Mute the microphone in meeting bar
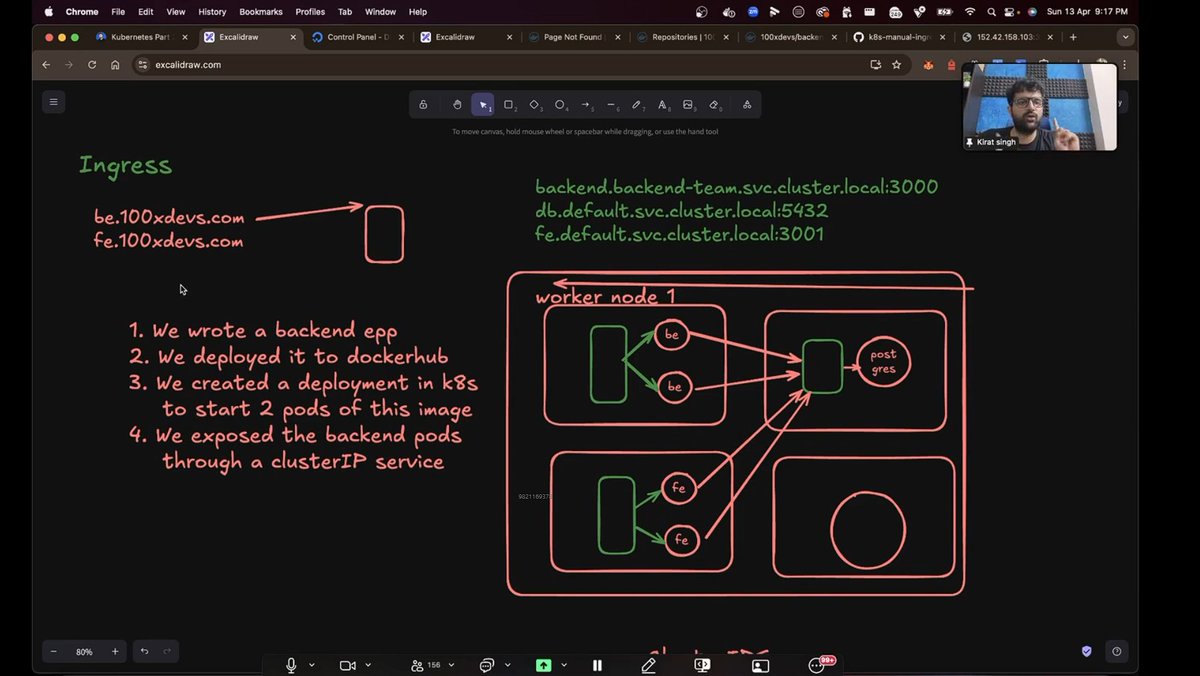The width and height of the screenshot is (1200, 676). [x=292, y=665]
